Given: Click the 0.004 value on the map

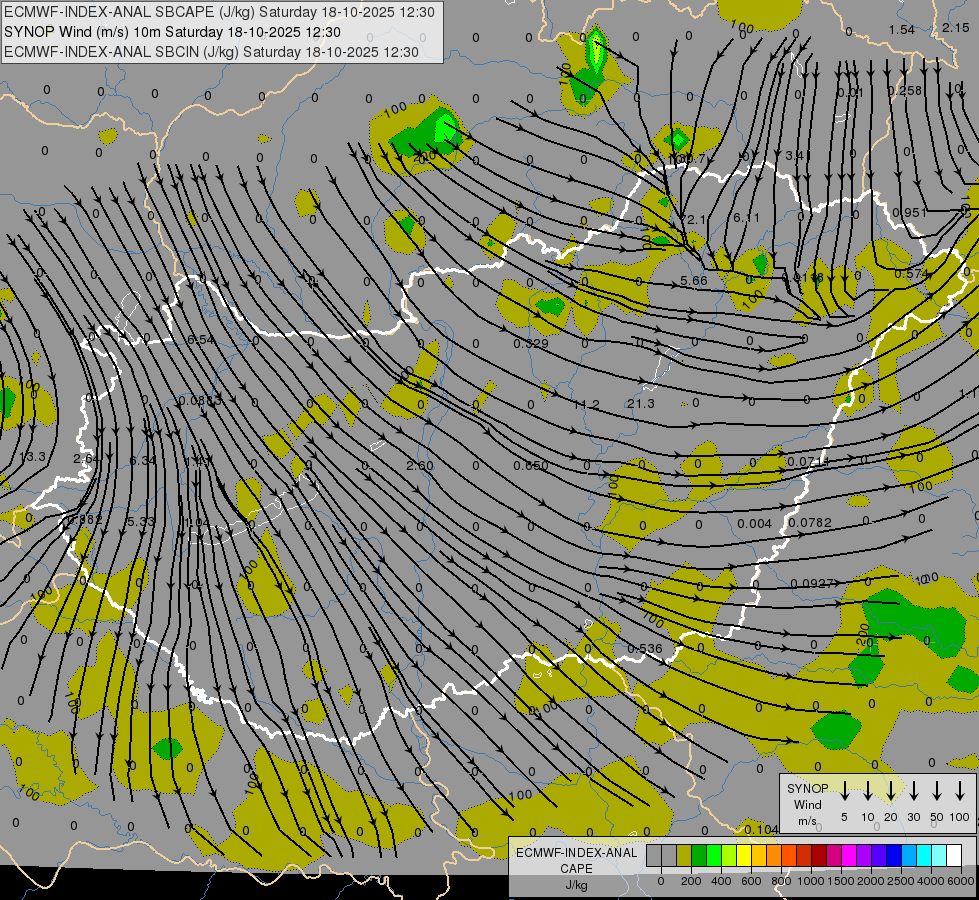Looking at the screenshot, I should pyautogui.click(x=754, y=523).
